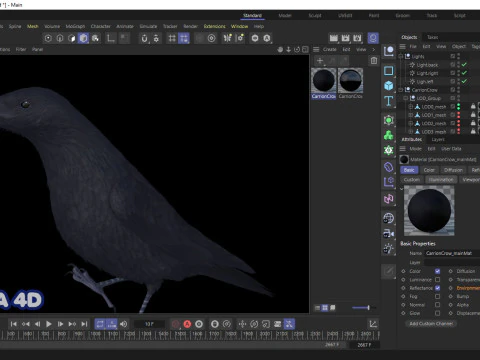The width and height of the screenshot is (480, 360).
Task: Open the purple Deformer tool icon
Action: [x=389, y=167]
